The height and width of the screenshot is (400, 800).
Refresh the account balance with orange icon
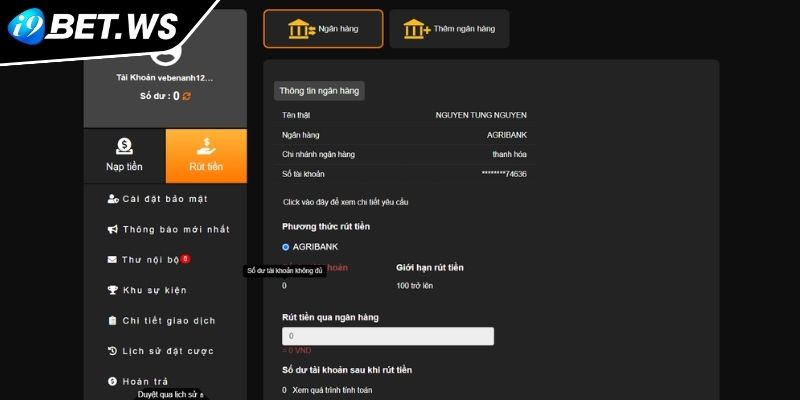pos(186,96)
